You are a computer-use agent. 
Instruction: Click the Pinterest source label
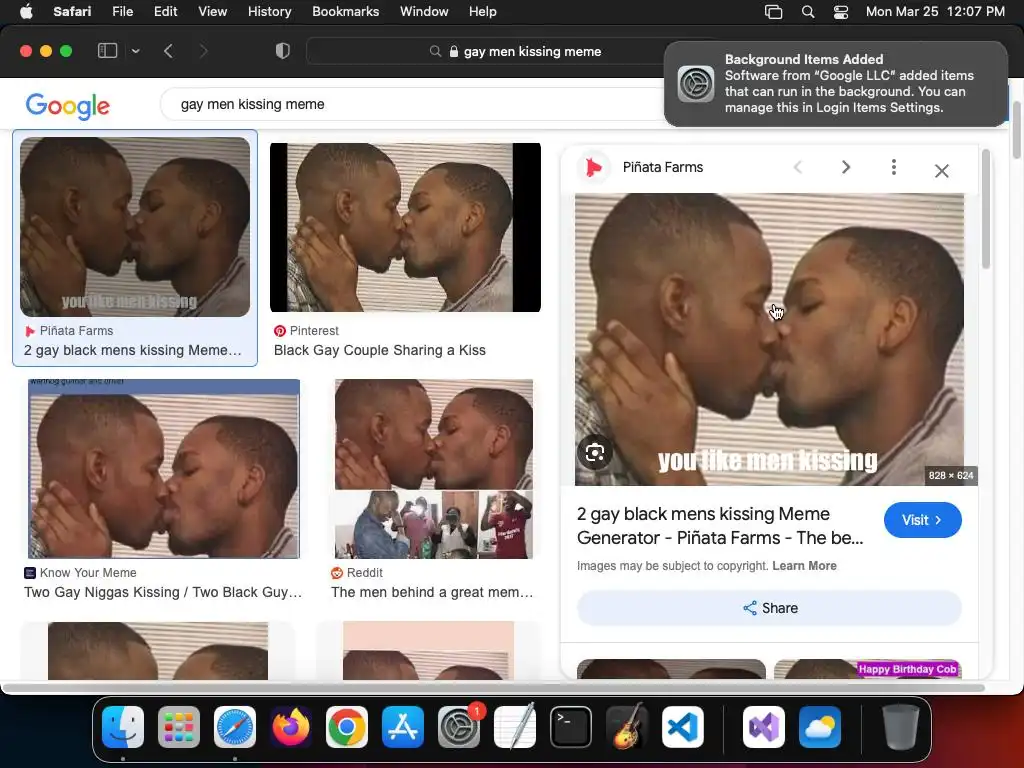[x=306, y=330]
